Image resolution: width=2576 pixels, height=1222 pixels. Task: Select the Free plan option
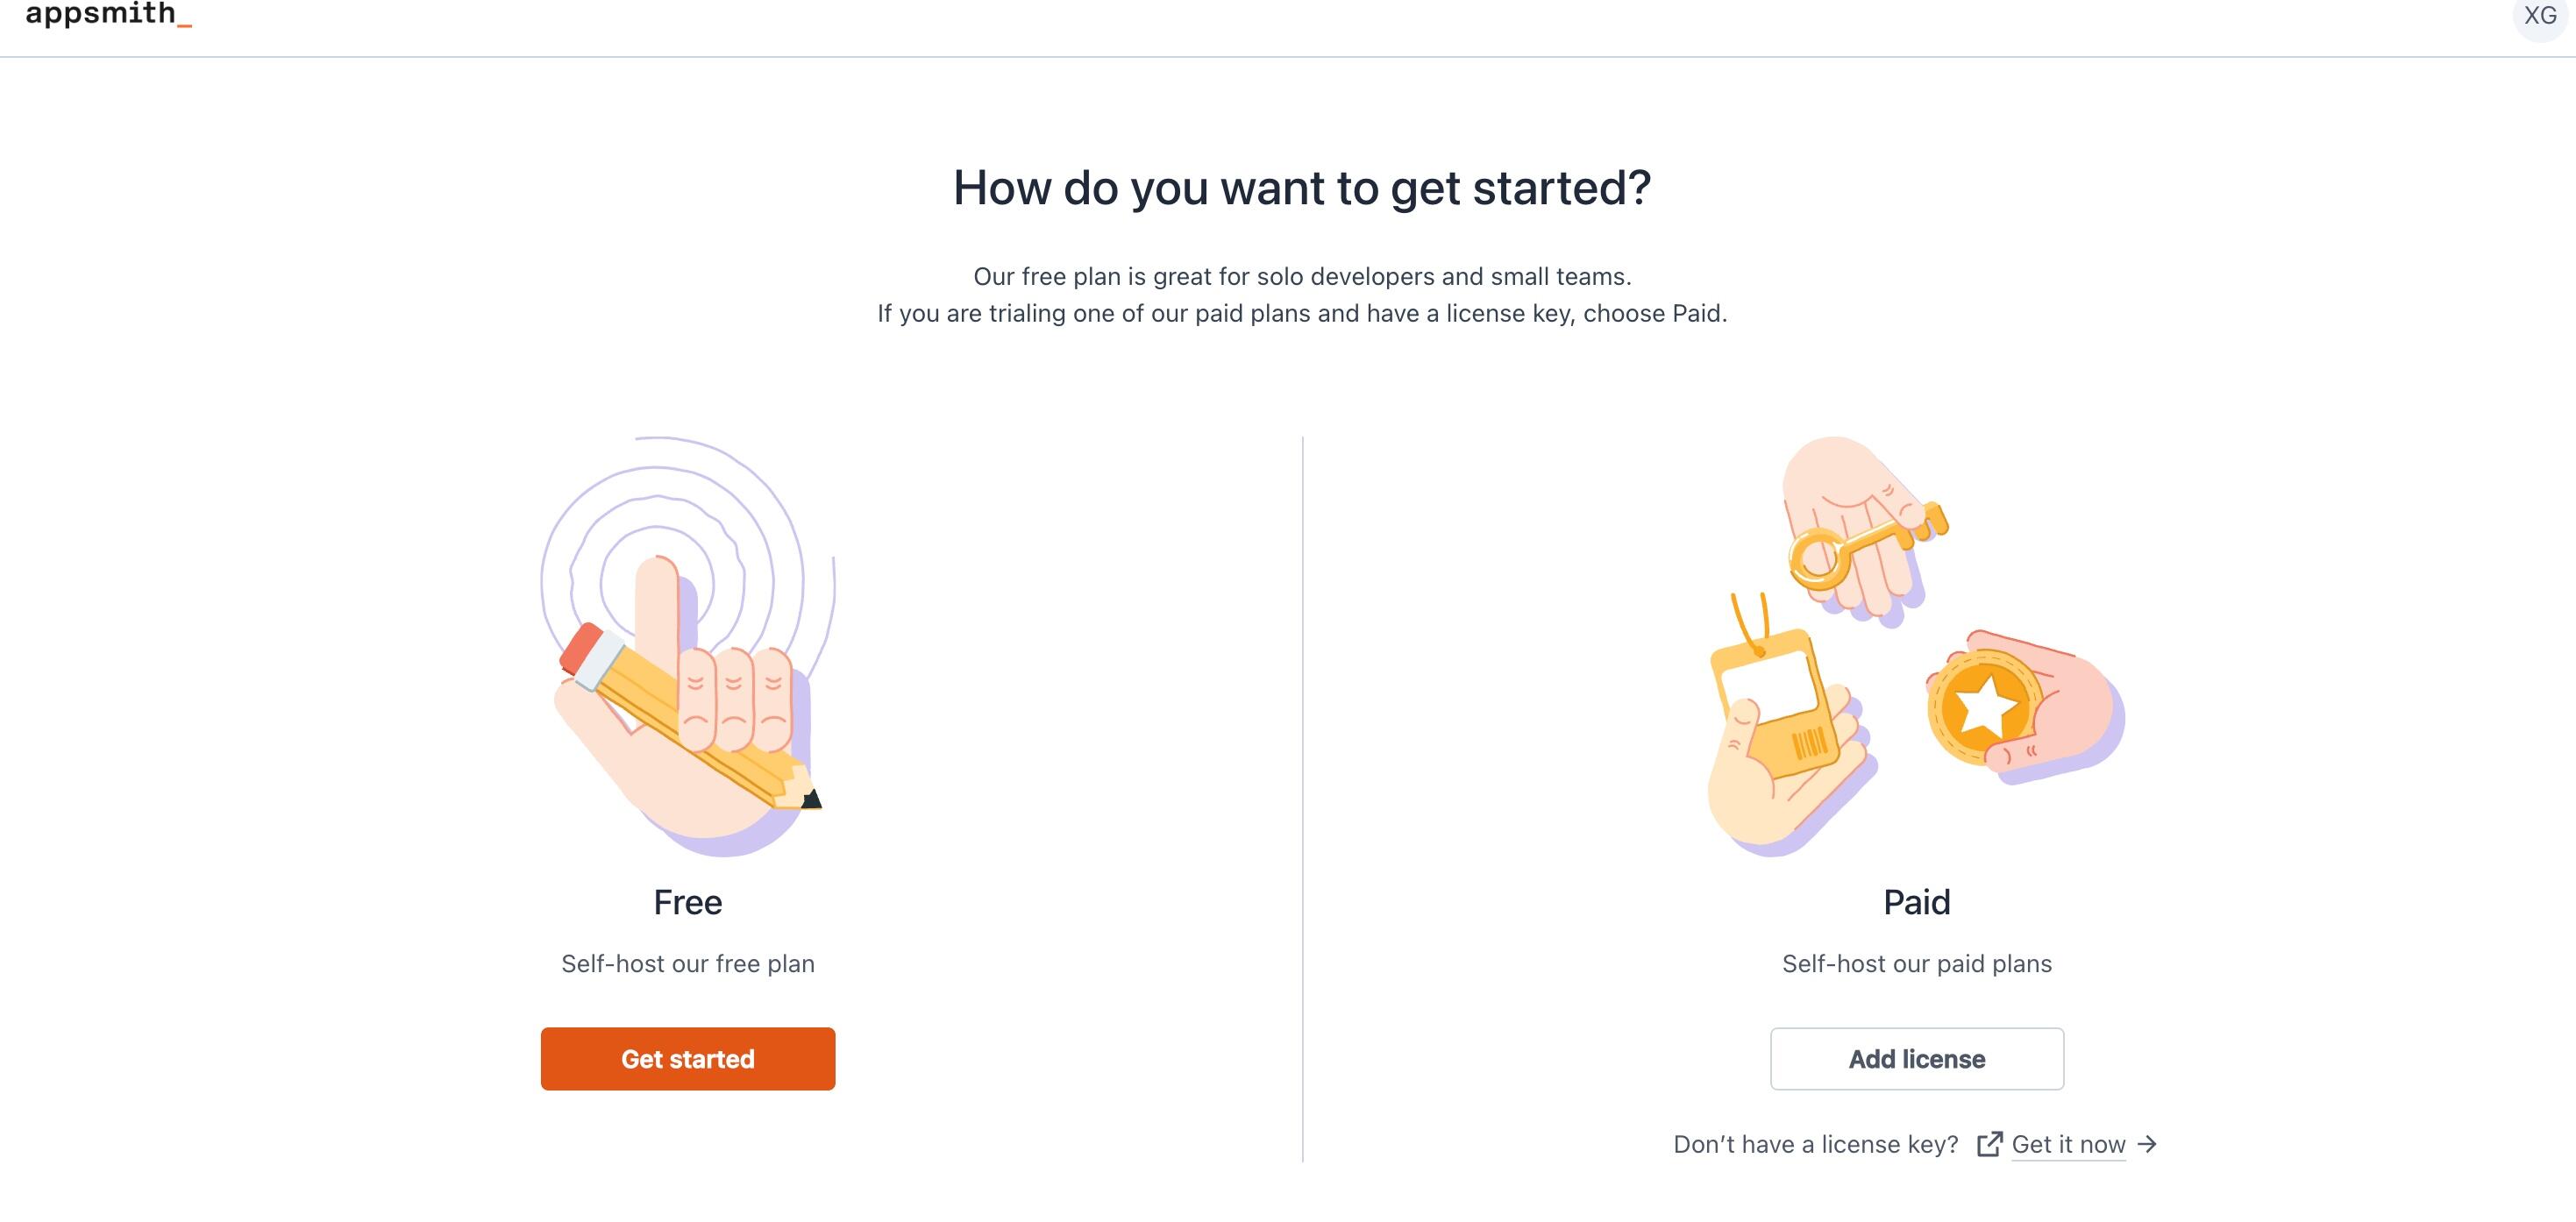click(687, 1058)
